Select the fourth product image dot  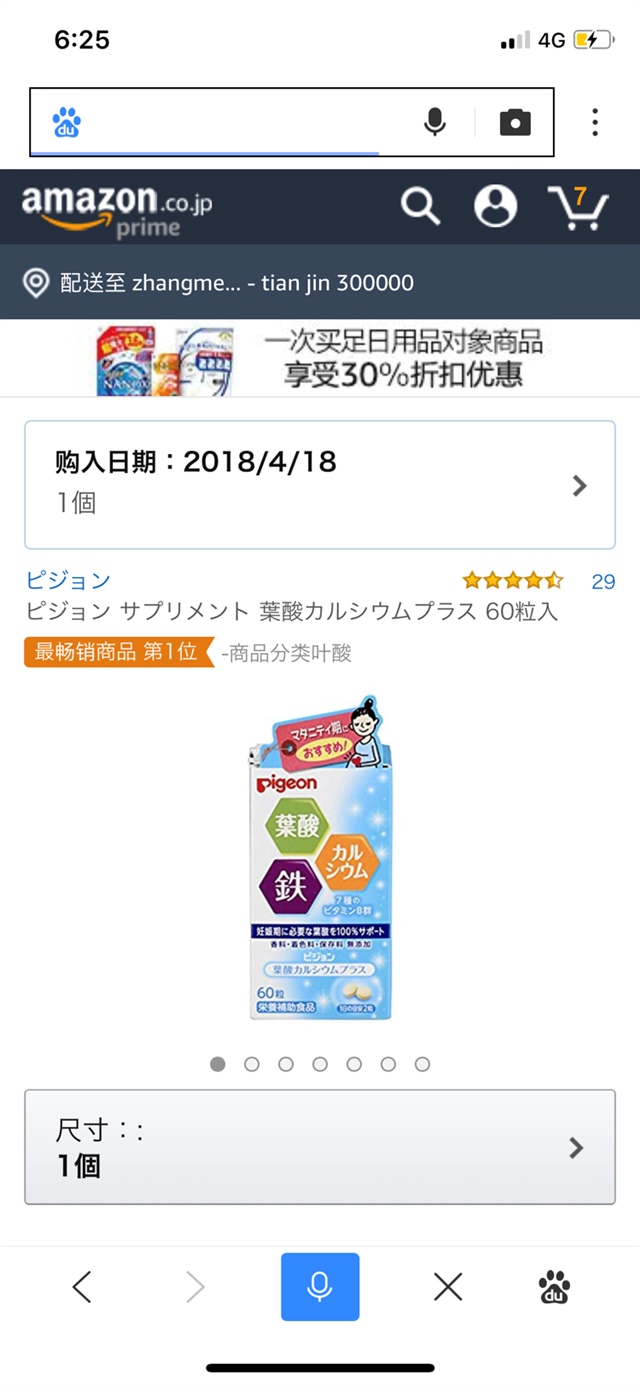[320, 1064]
